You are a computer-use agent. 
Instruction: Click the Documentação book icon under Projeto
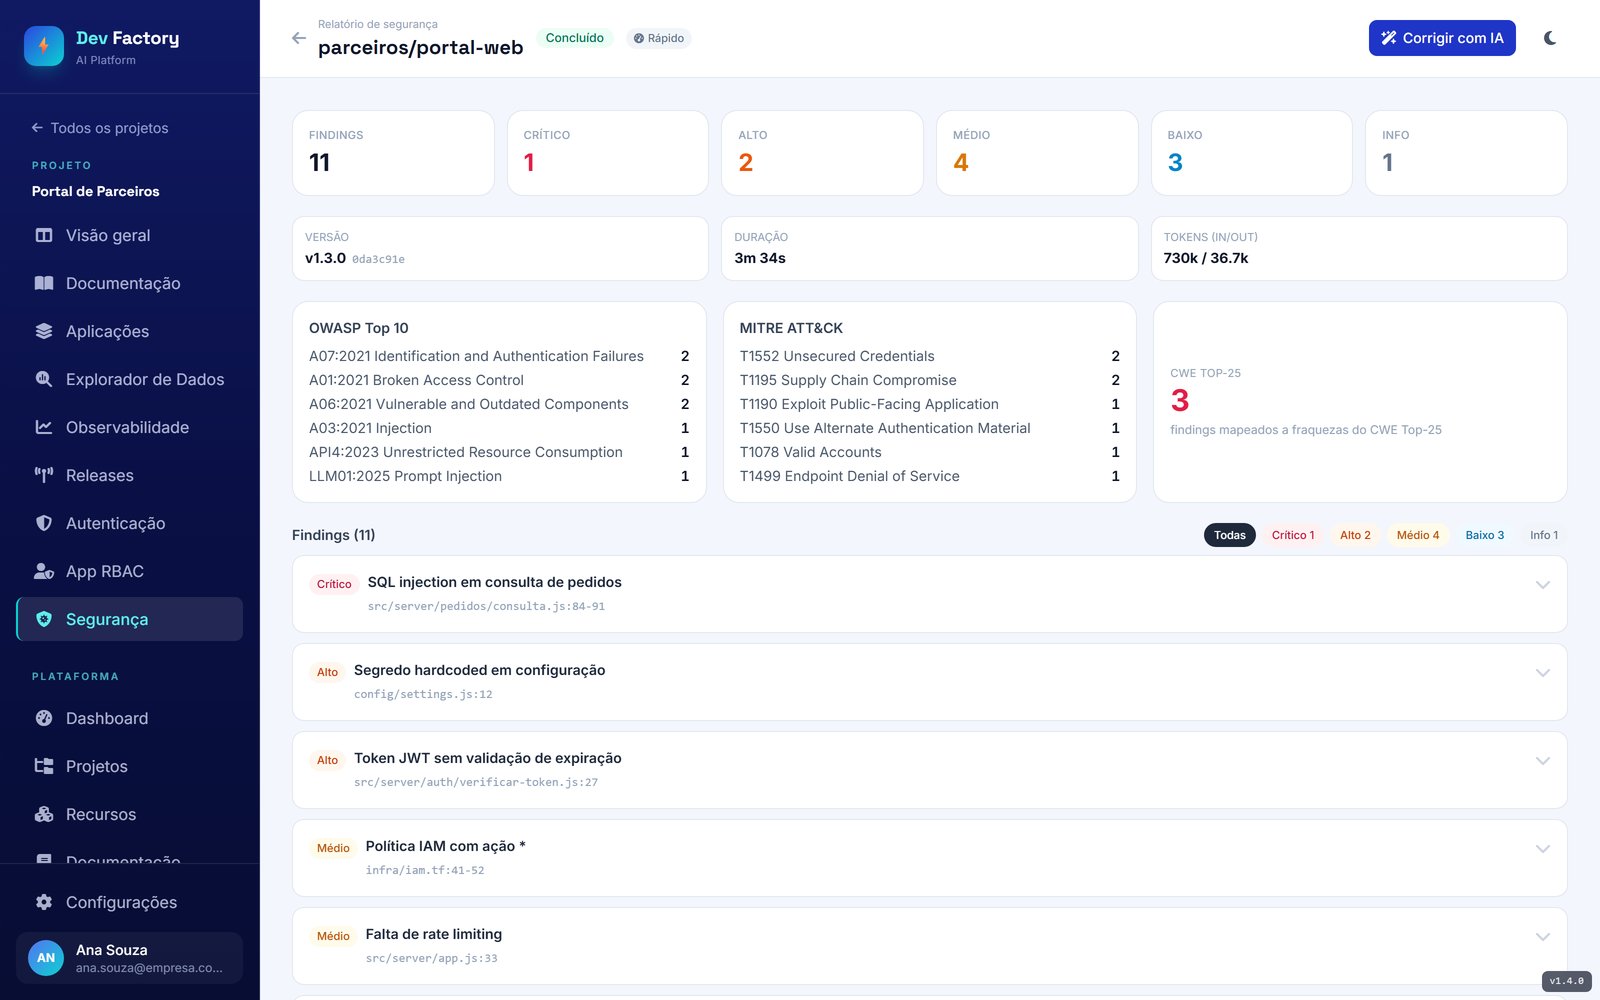(44, 283)
